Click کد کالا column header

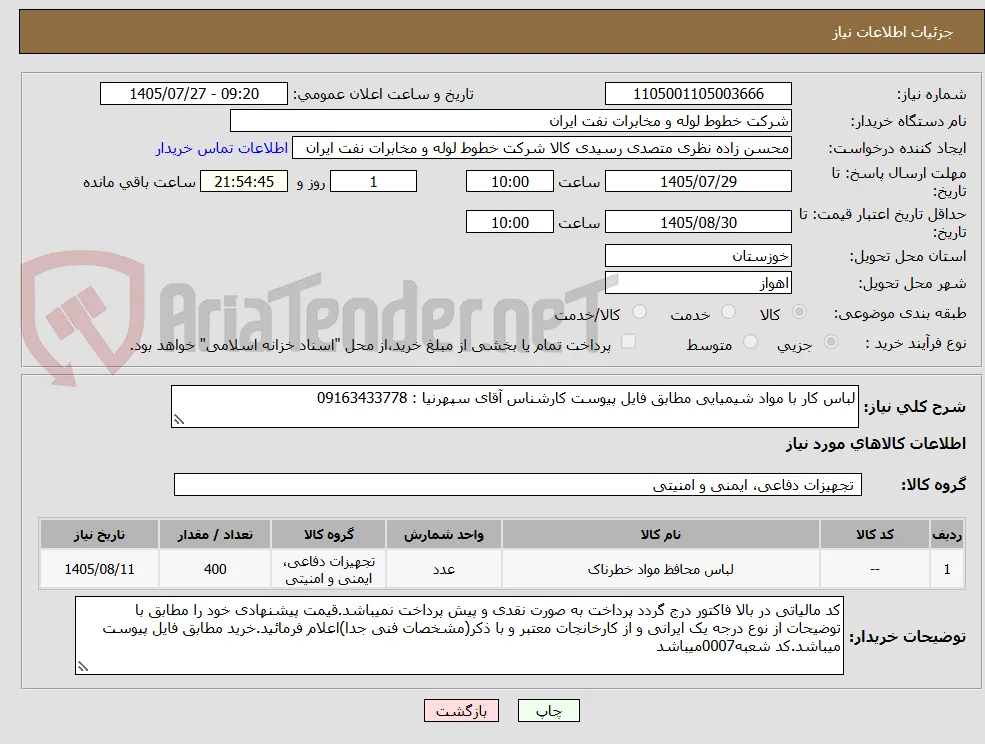(x=874, y=535)
